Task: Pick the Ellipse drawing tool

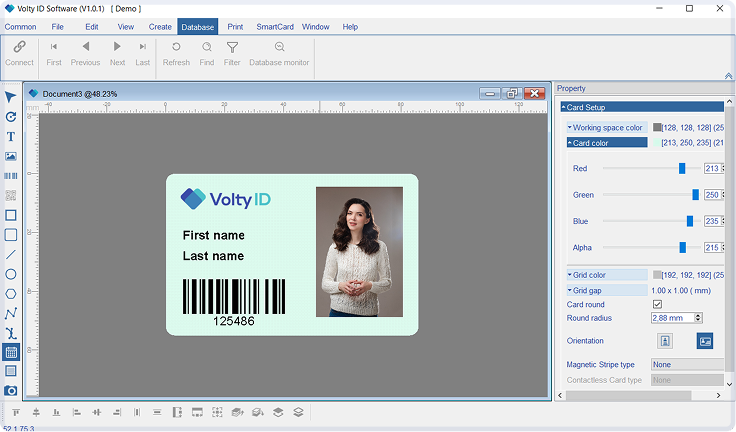Action: (11, 274)
